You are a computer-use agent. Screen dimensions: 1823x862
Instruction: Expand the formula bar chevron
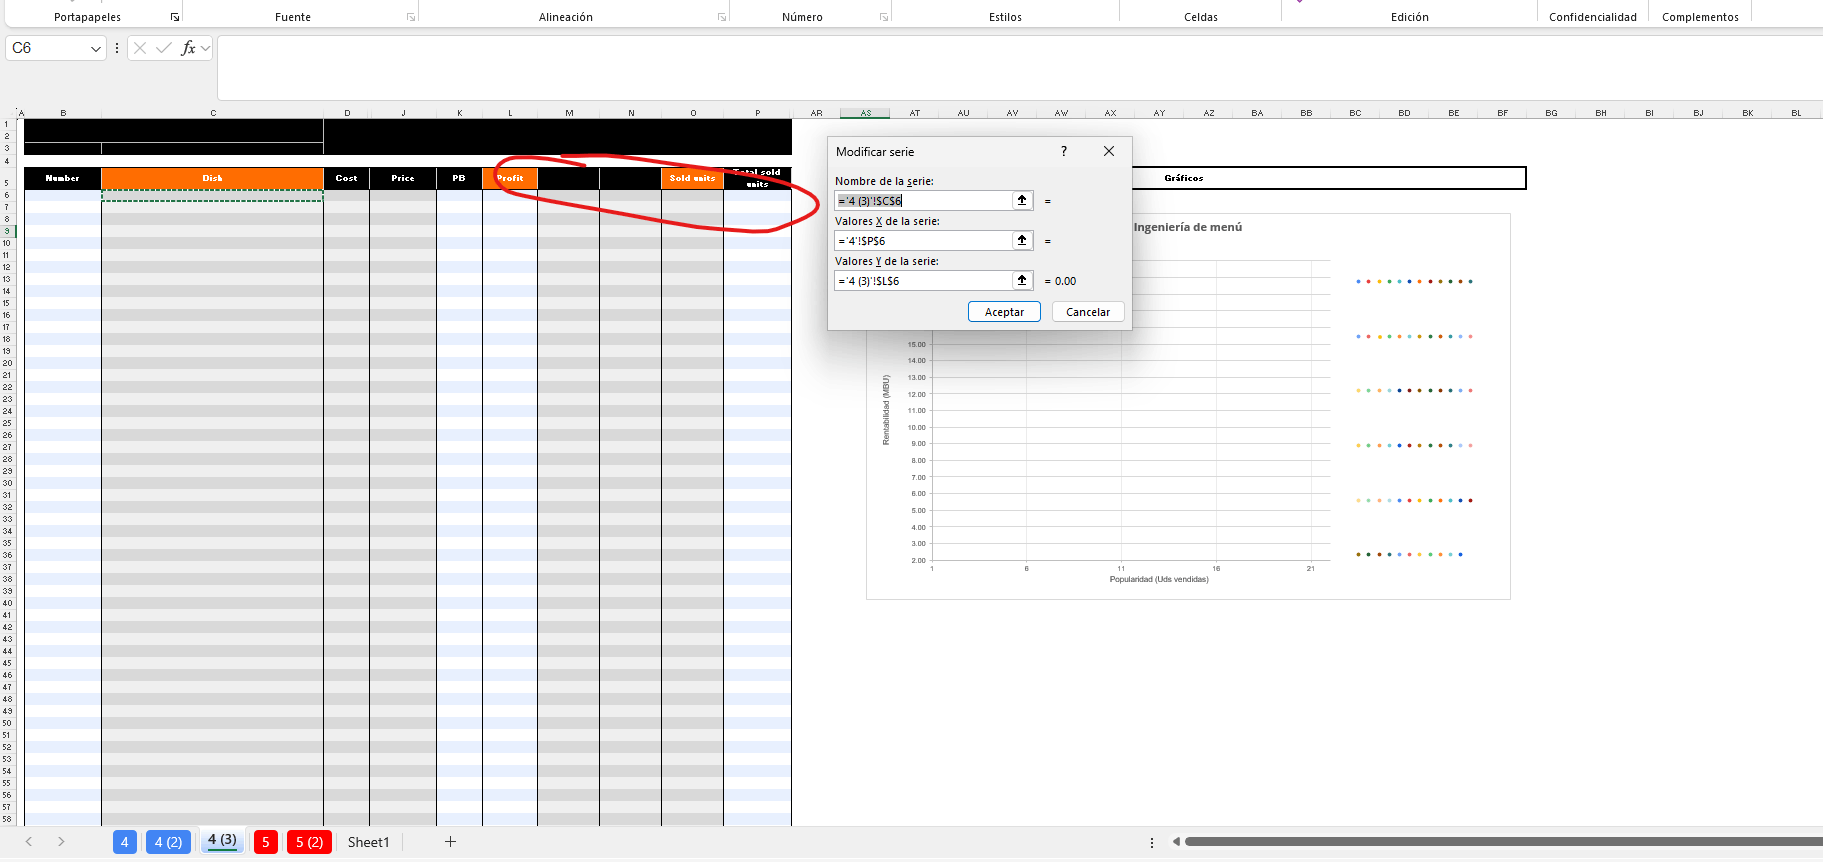206,48
